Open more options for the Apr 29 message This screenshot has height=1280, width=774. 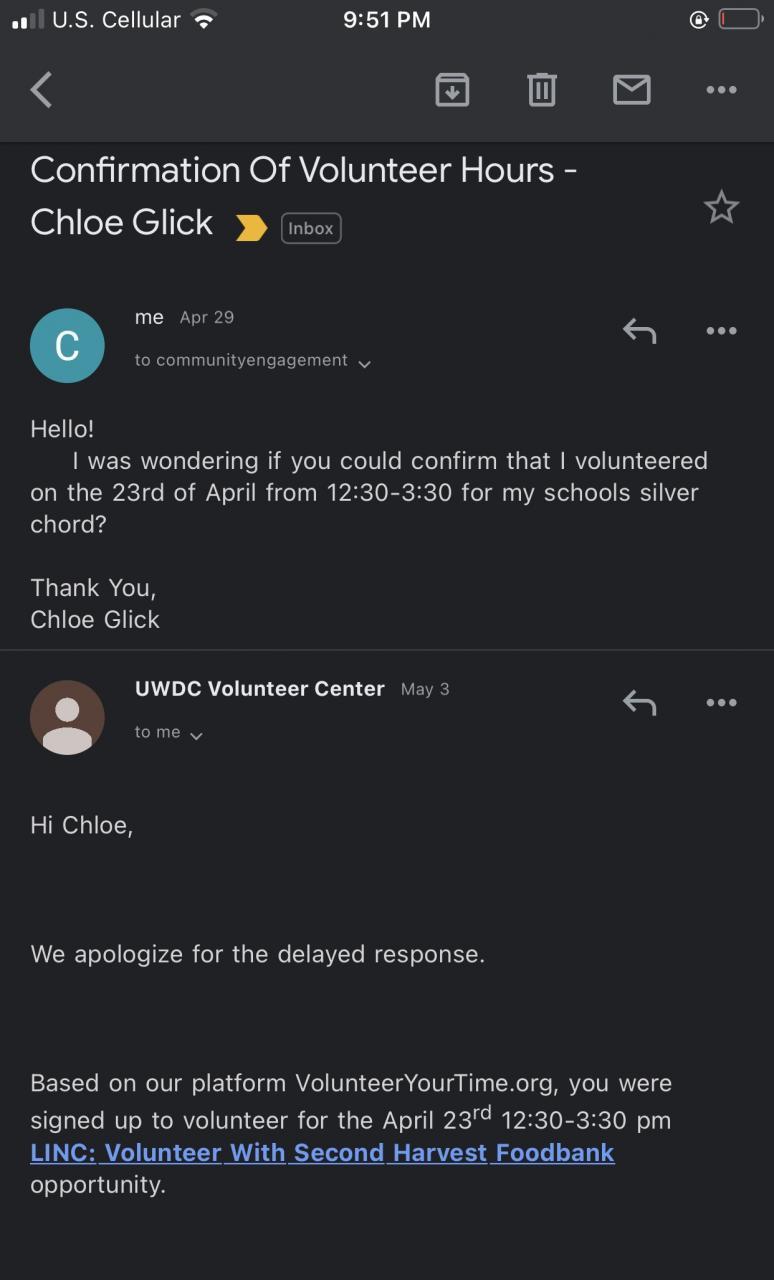tap(721, 330)
